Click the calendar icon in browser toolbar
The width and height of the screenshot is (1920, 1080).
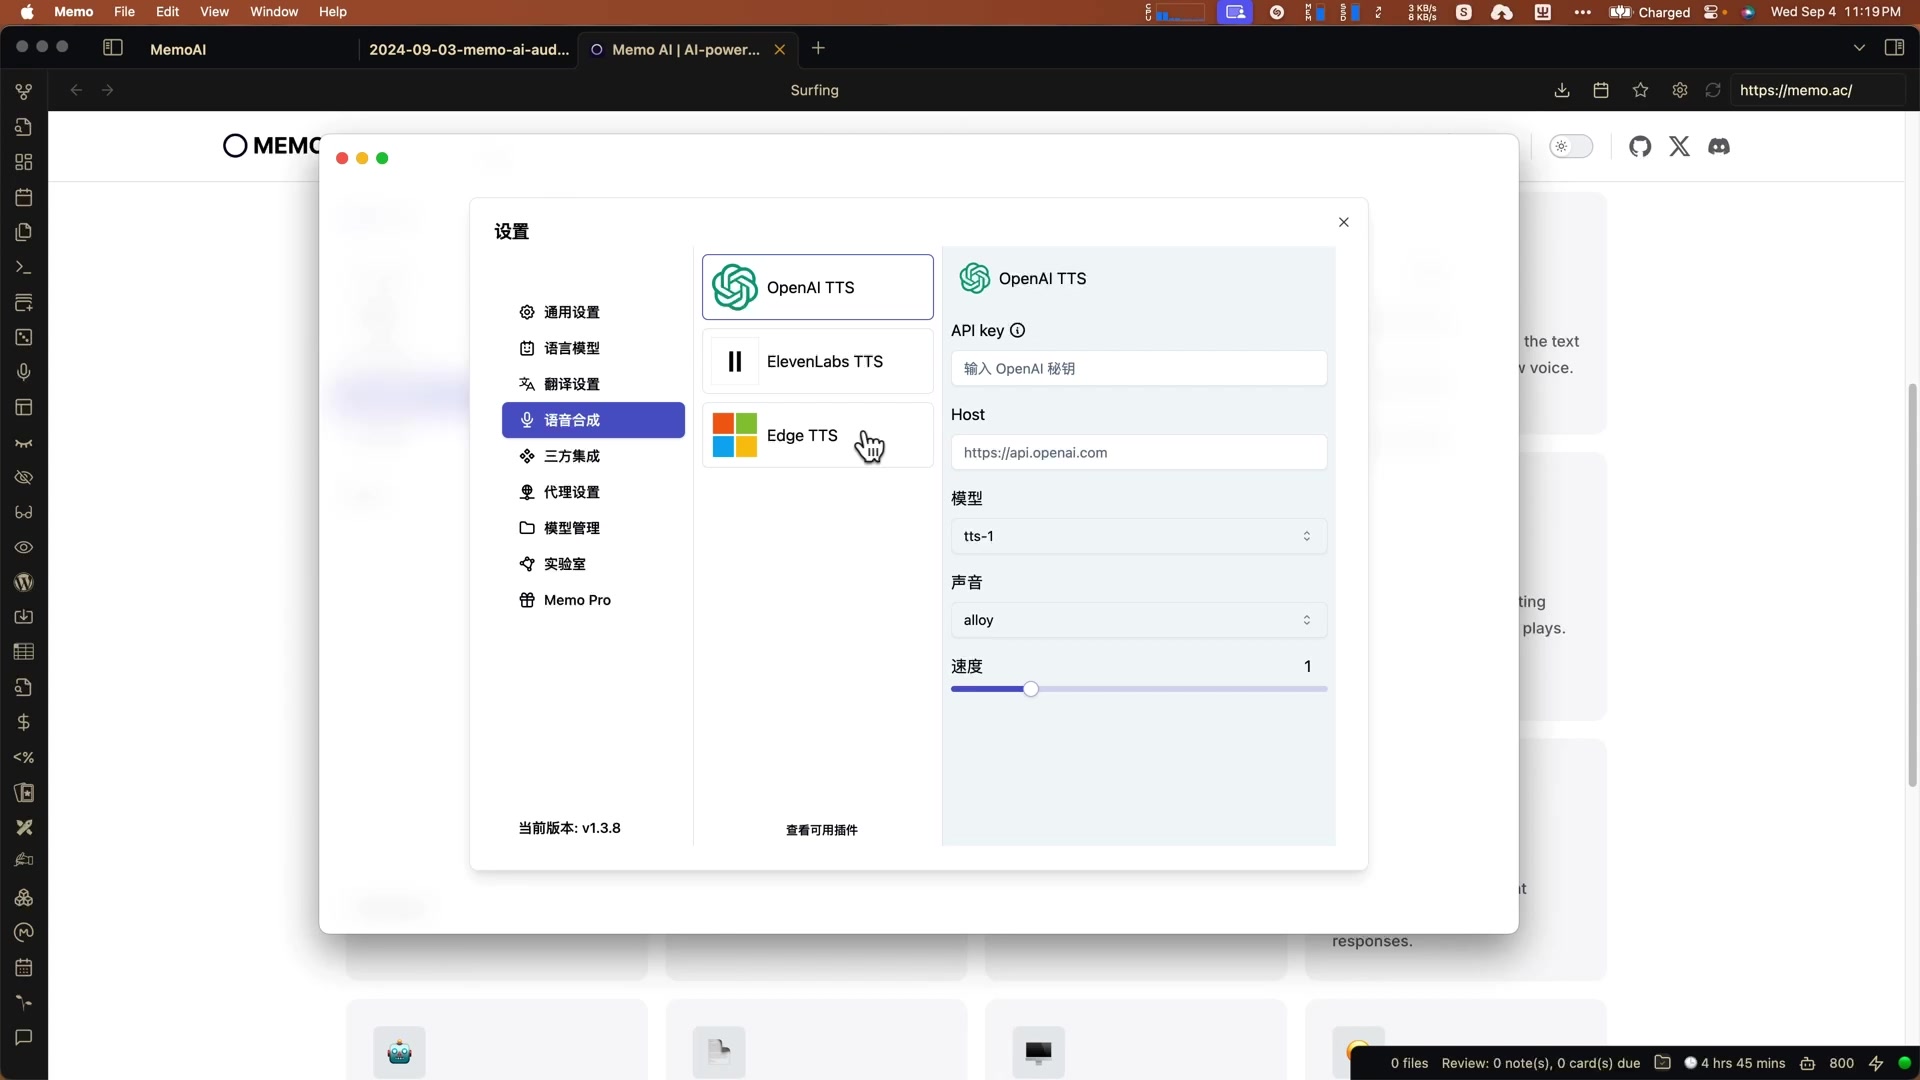pos(1601,90)
